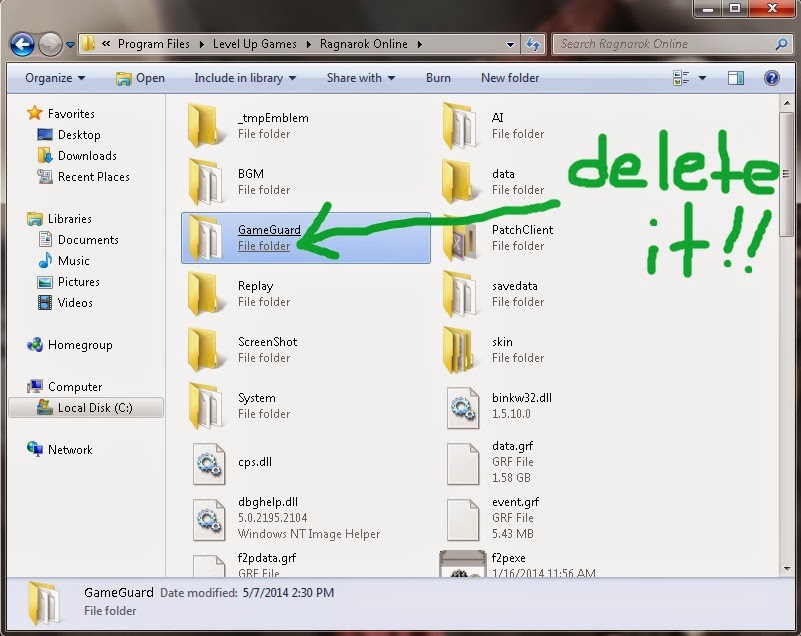
Task: Open the address bar history dropdown
Action: pos(510,44)
